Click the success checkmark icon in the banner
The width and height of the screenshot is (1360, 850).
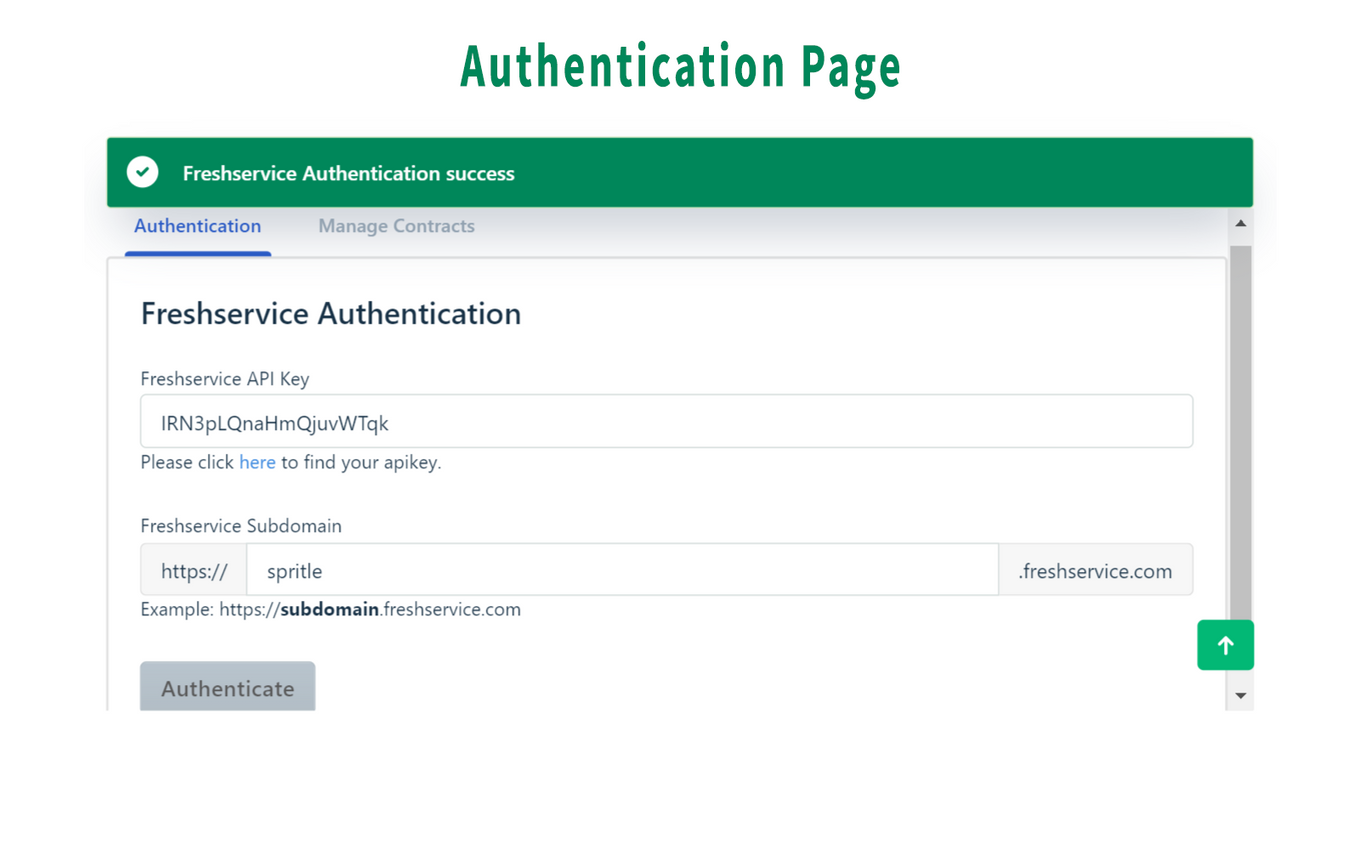tap(143, 172)
